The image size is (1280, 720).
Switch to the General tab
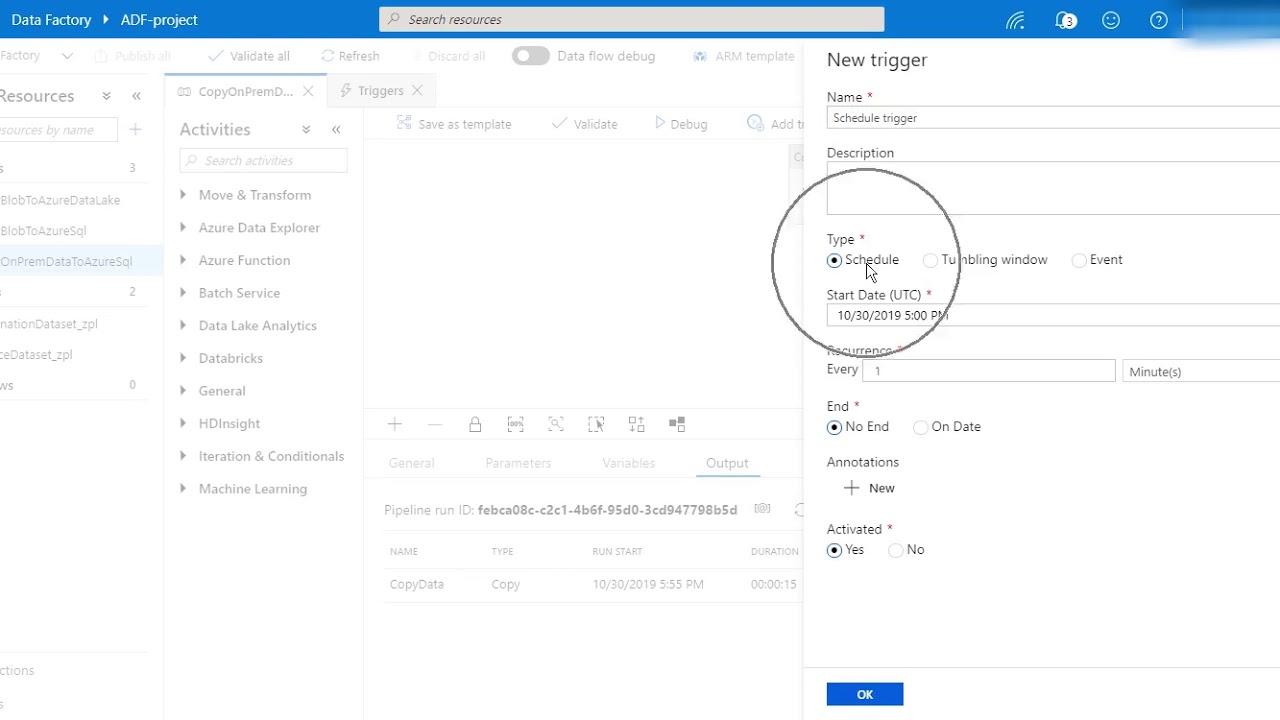(411, 463)
